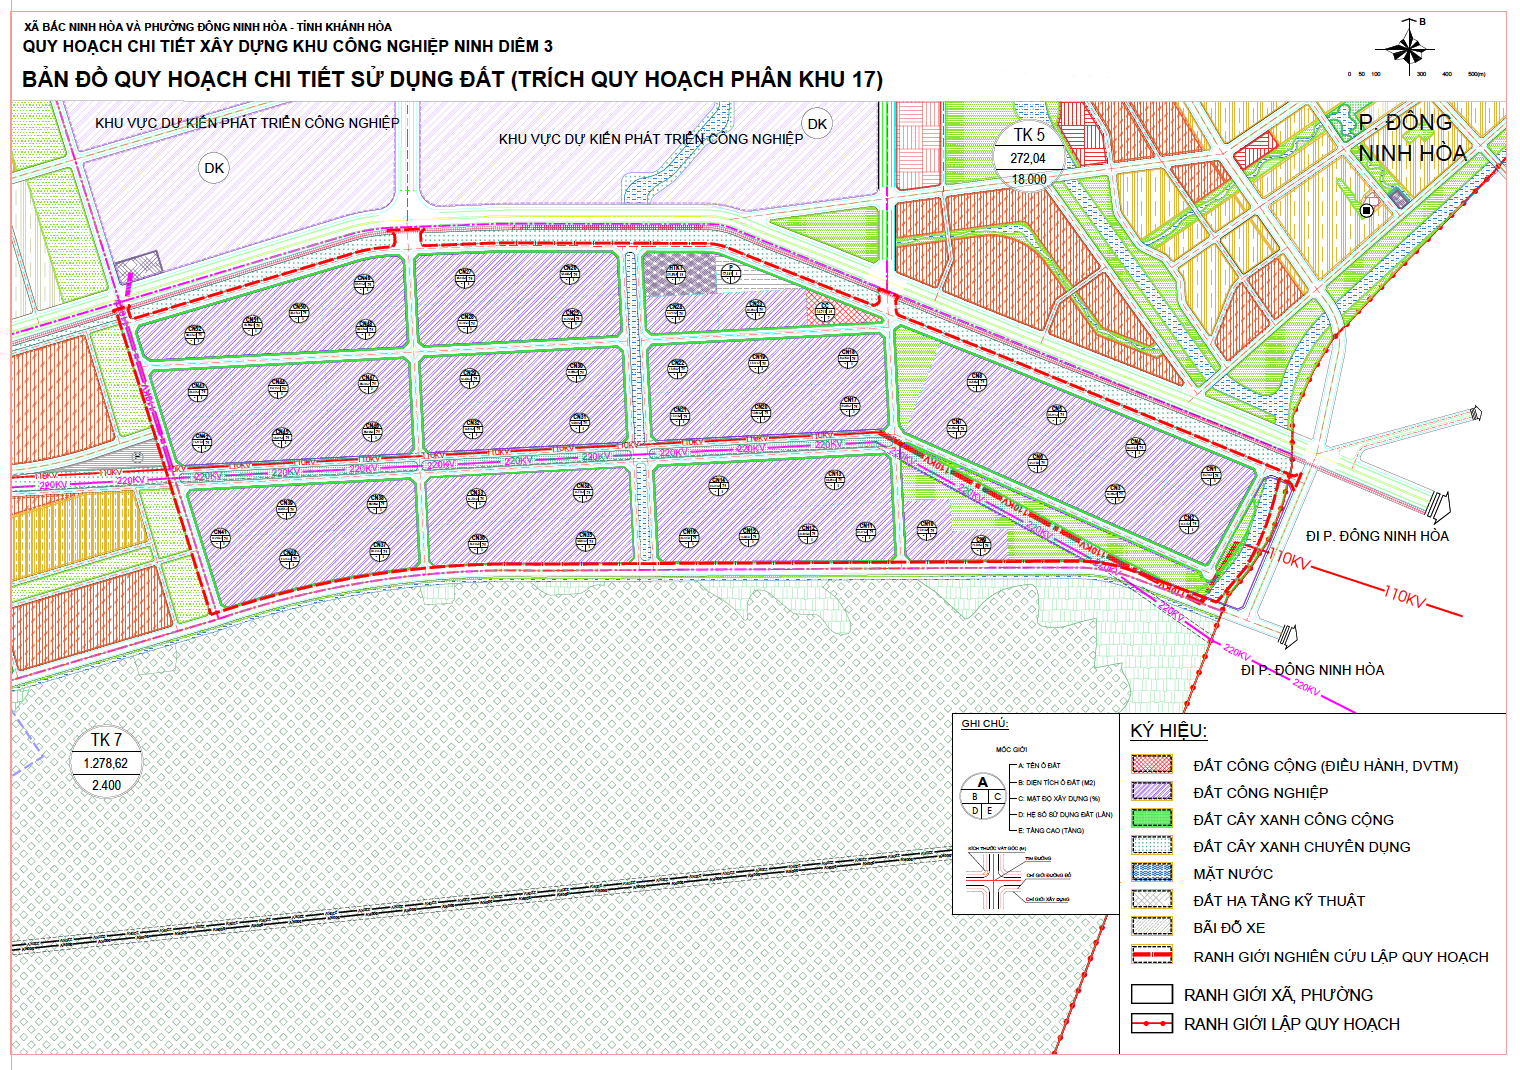Click the Bãi đỗ xe legend swatch
This screenshot has width=1520, height=1070.
(x=1151, y=927)
